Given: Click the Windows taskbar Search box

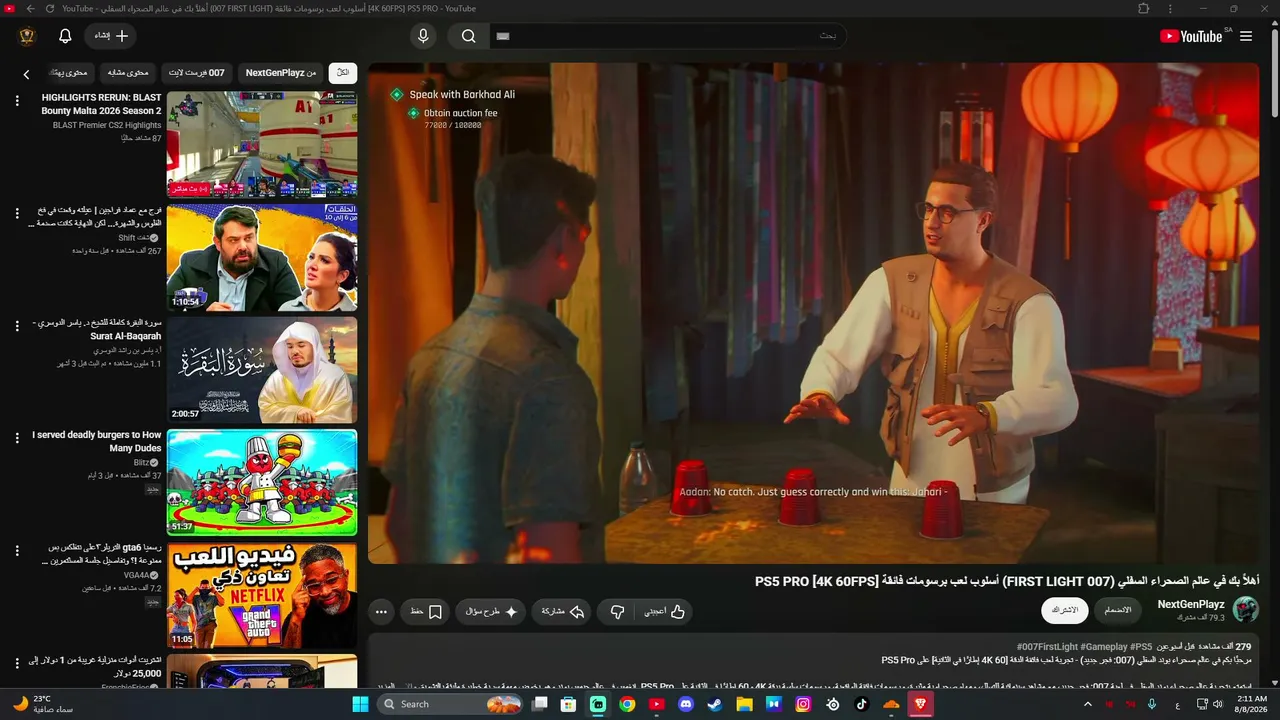Looking at the screenshot, I should coord(451,704).
